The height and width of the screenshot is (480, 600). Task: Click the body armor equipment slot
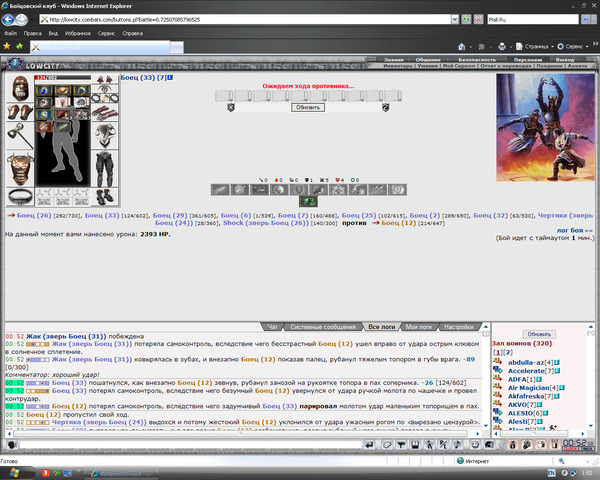tap(20, 169)
